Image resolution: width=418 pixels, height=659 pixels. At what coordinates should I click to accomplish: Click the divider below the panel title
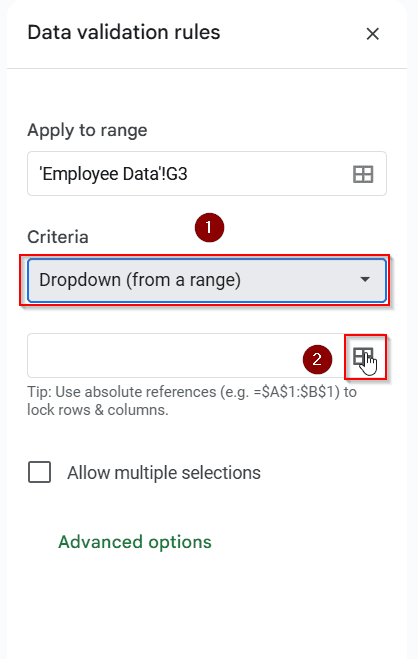pos(207,68)
